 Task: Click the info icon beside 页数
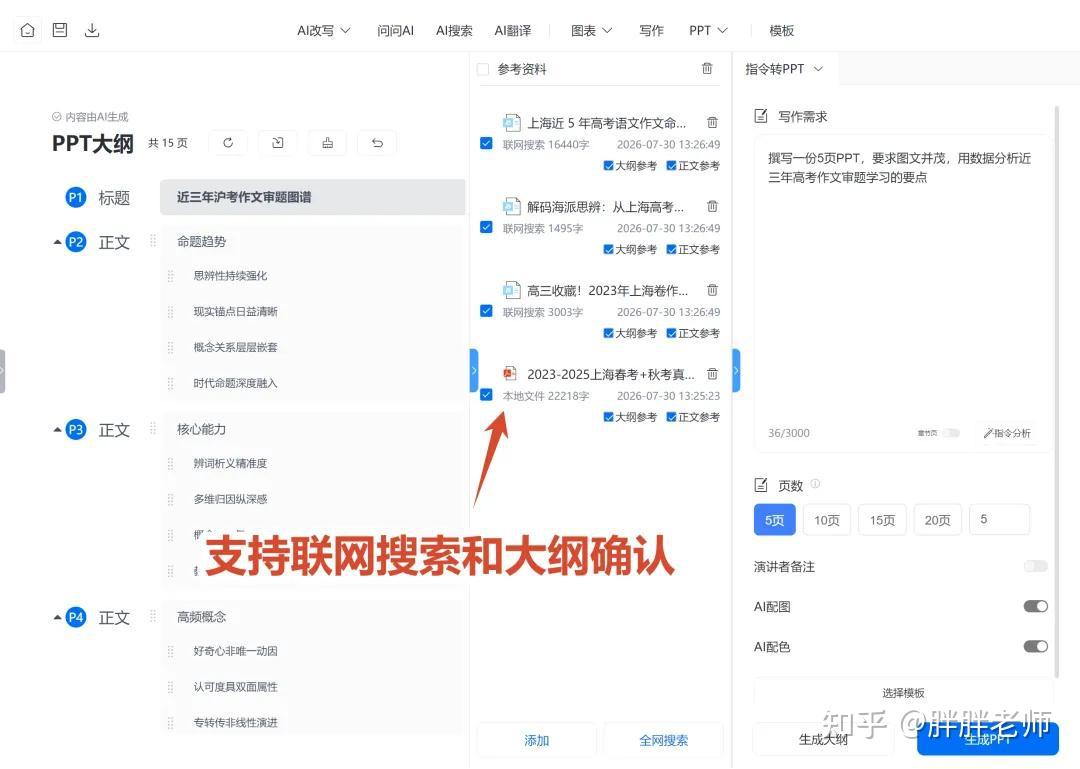tap(816, 484)
